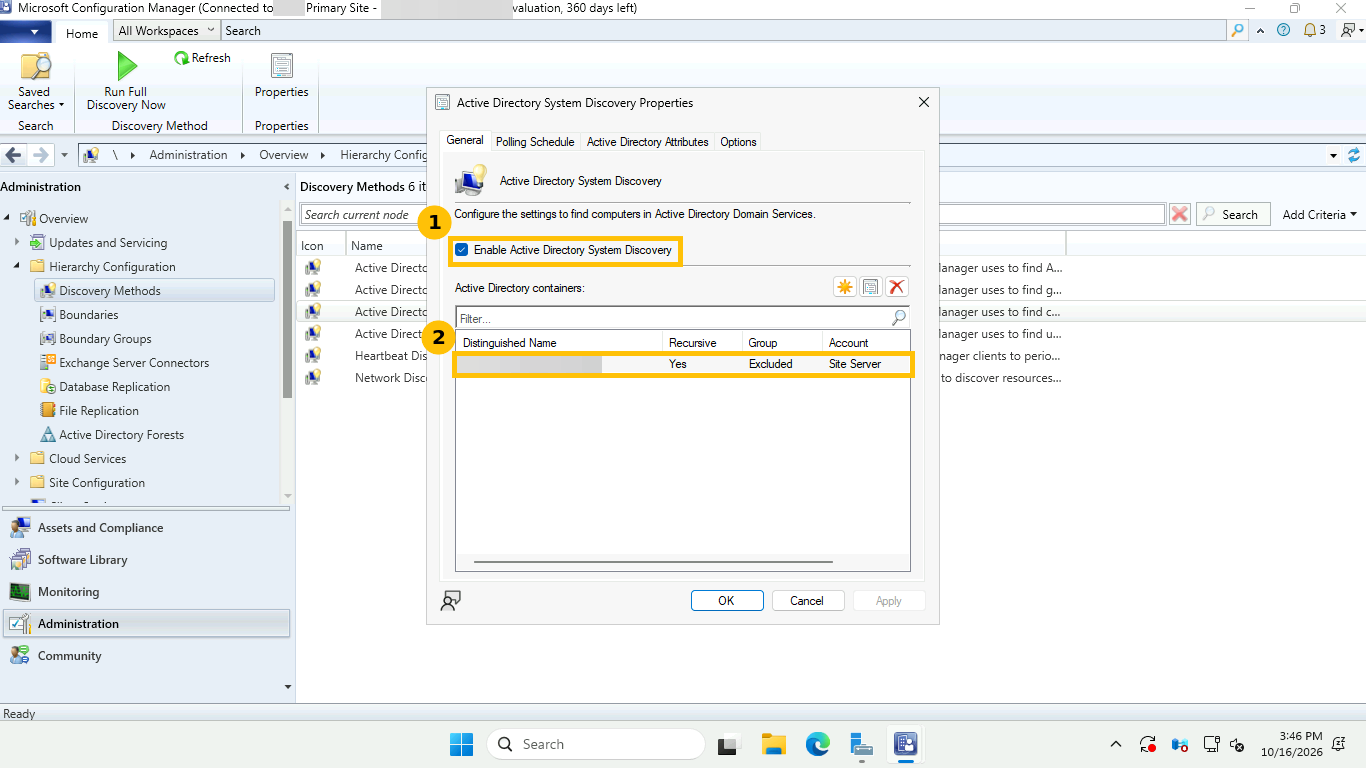Open Saved Searches in the ribbon

[36, 82]
